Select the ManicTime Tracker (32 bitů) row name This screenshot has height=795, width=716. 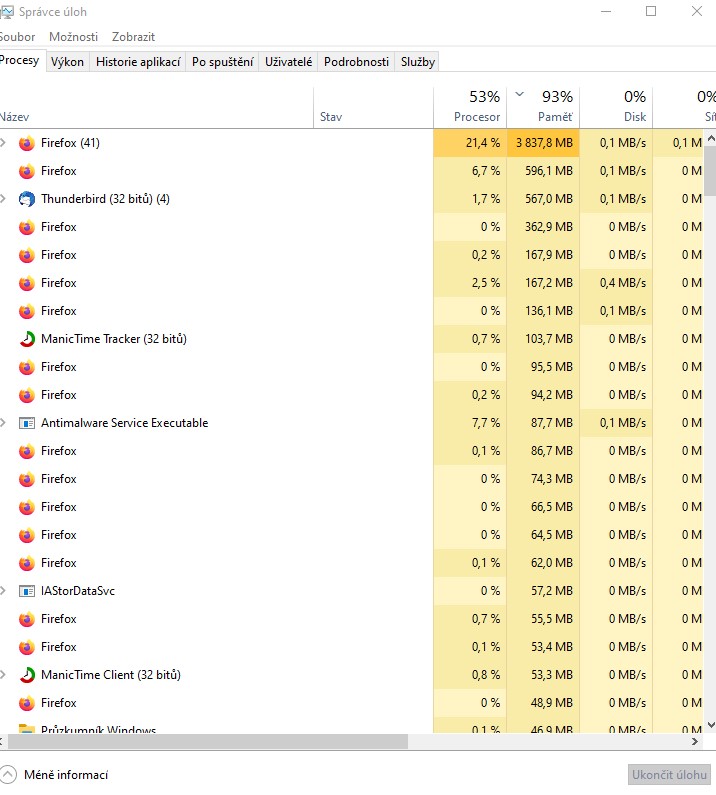pos(114,339)
